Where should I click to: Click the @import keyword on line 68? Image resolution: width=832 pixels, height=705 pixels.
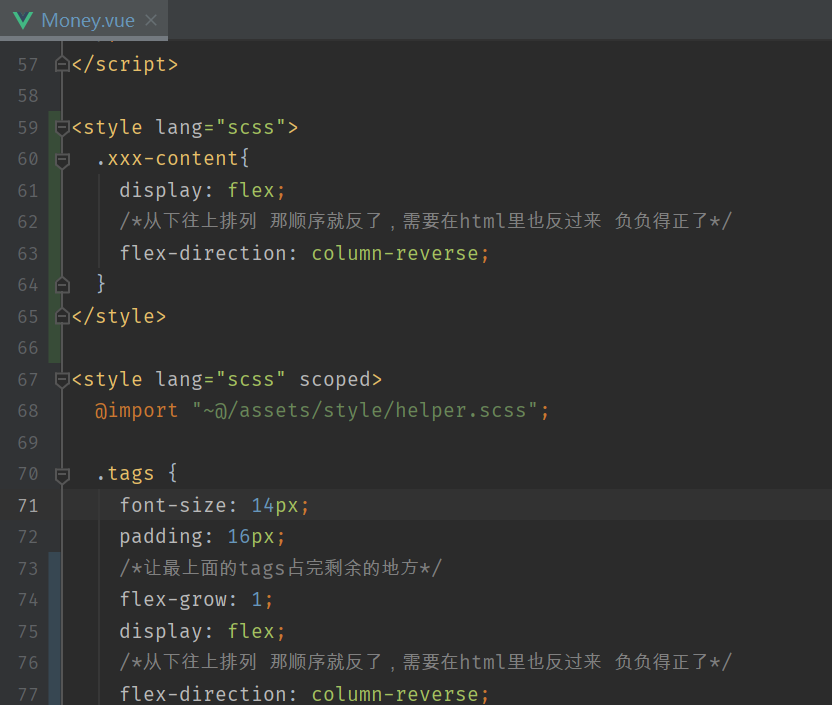(136, 411)
